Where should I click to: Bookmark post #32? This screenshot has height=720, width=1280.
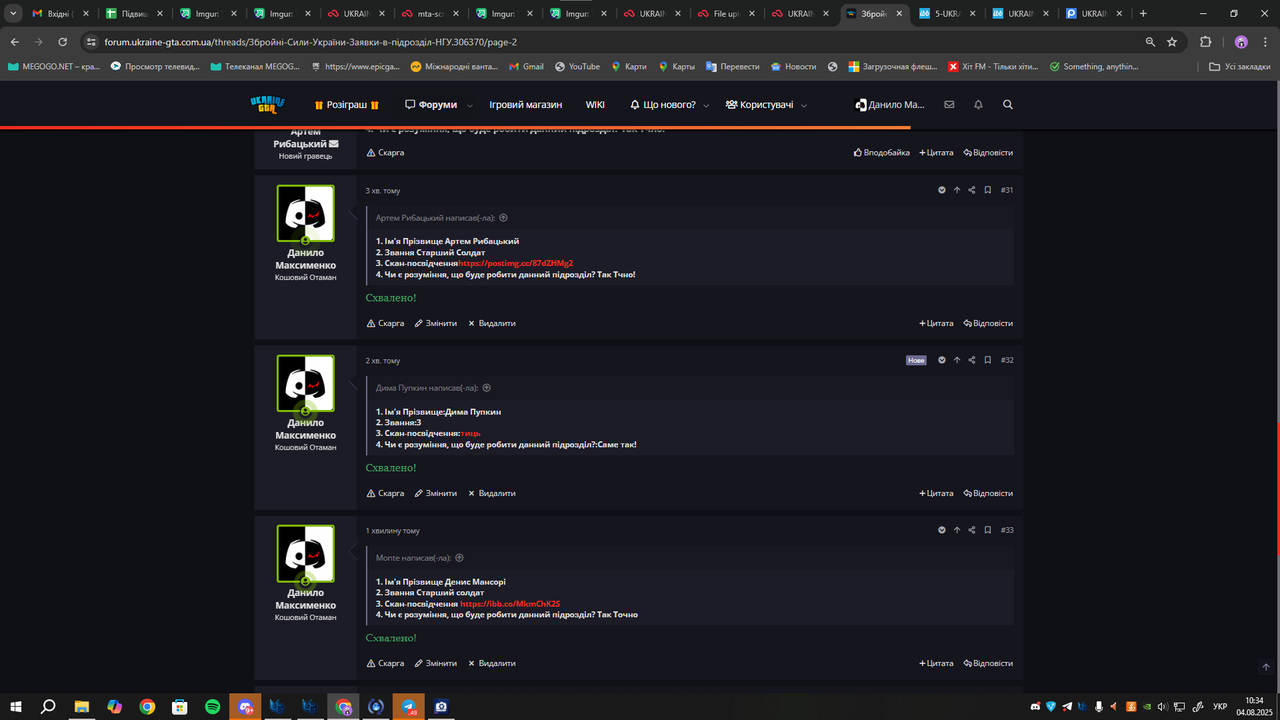(x=987, y=360)
